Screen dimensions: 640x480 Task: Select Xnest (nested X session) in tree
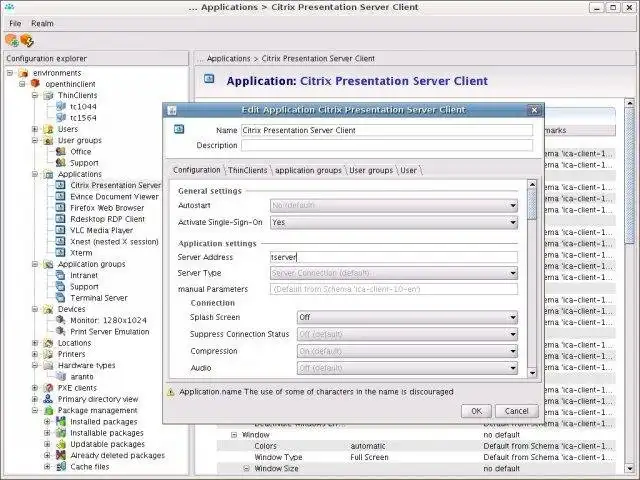[x=114, y=242]
